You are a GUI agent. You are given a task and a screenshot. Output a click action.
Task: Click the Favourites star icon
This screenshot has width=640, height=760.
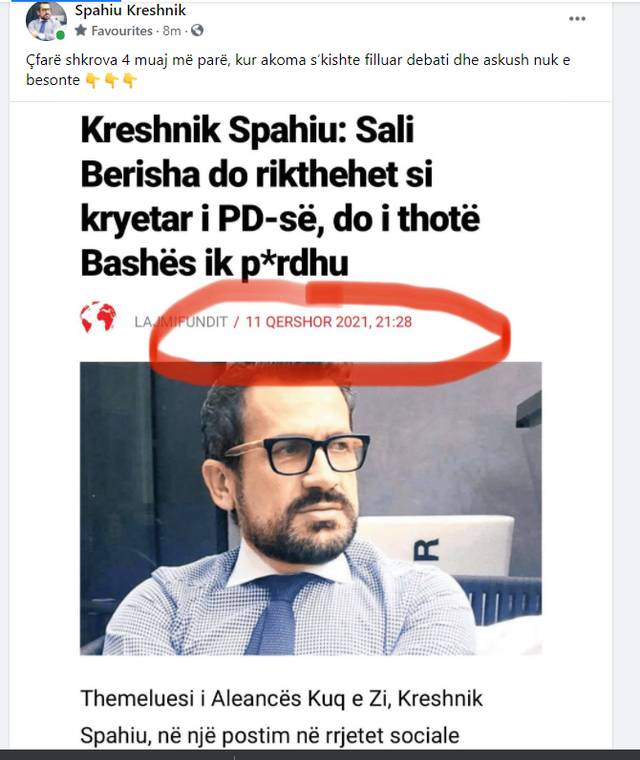click(80, 31)
